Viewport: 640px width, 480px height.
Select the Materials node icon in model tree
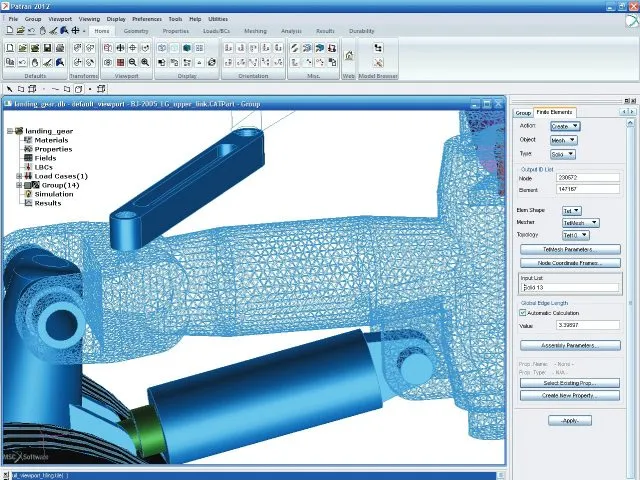(x=28, y=140)
